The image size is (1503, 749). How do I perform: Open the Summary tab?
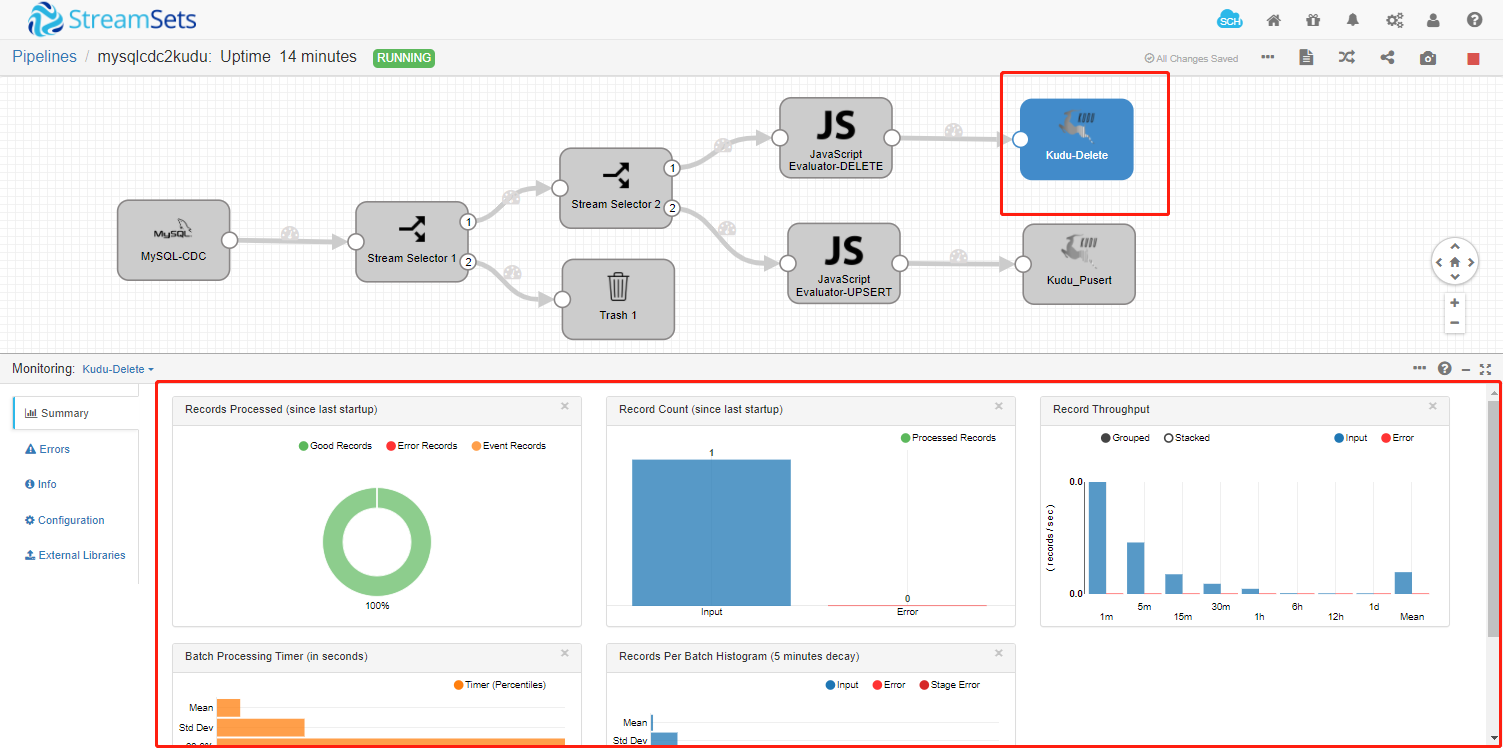pos(76,413)
